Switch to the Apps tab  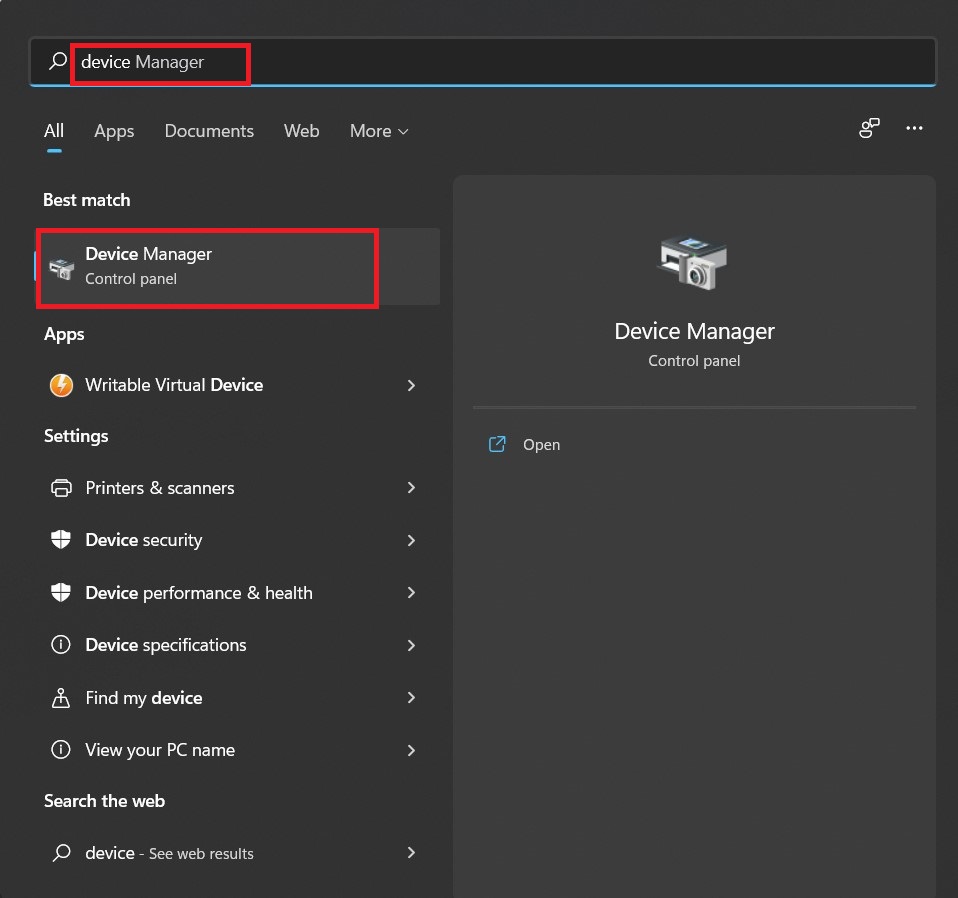(x=113, y=131)
